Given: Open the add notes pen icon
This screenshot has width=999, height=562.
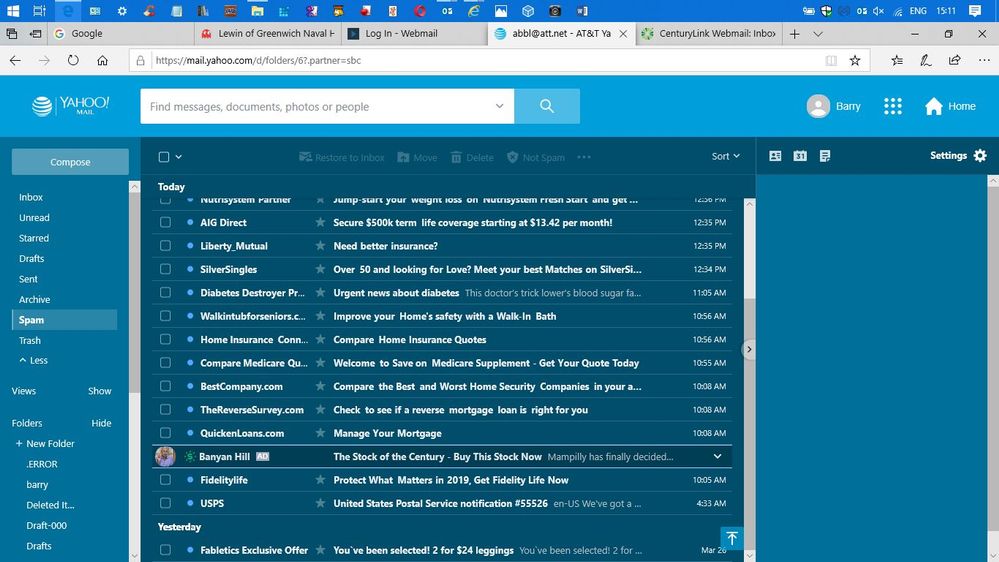Looking at the screenshot, I should click(x=926, y=61).
